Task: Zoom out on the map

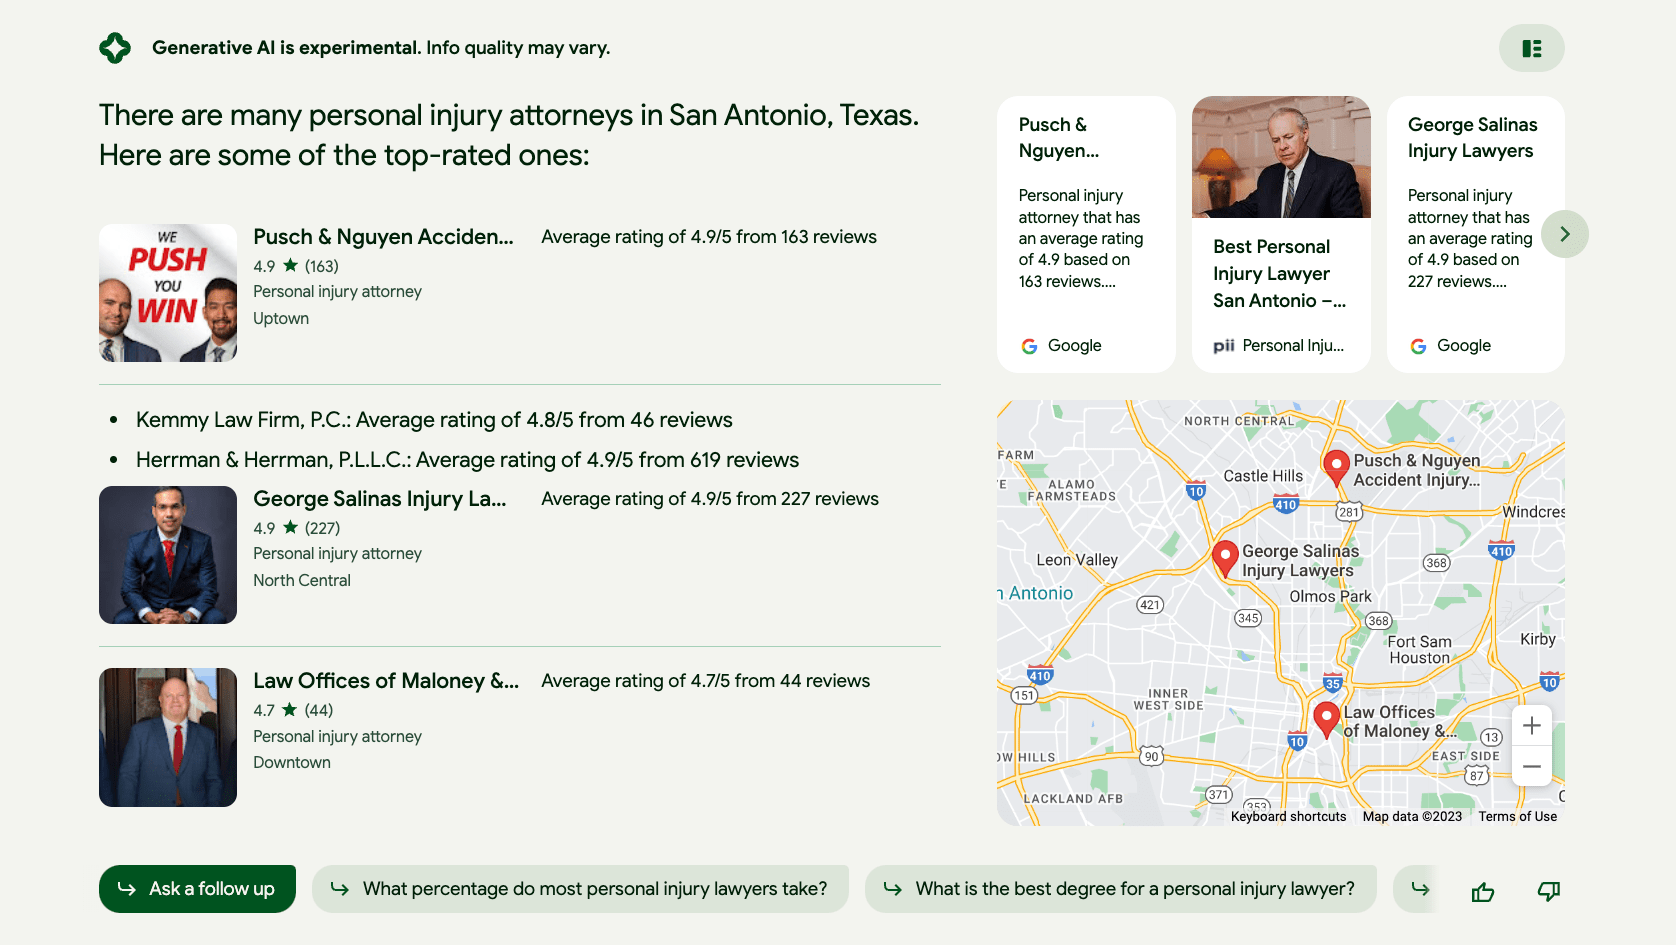Action: [x=1532, y=767]
